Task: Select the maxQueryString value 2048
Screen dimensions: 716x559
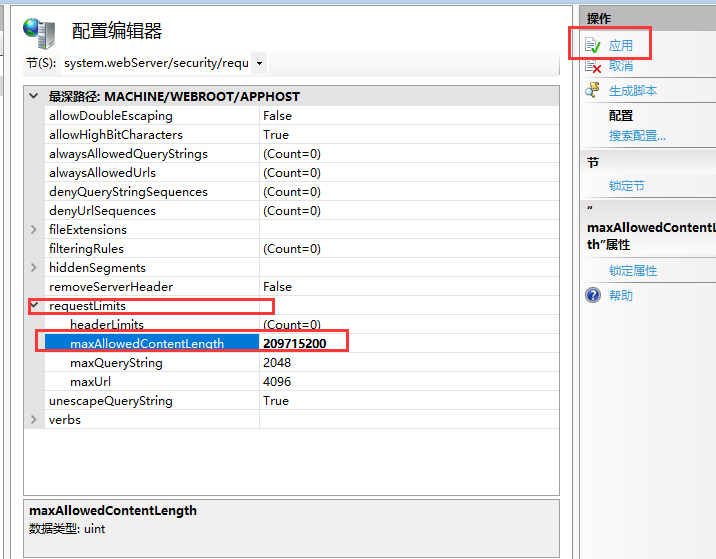Action: 276,363
